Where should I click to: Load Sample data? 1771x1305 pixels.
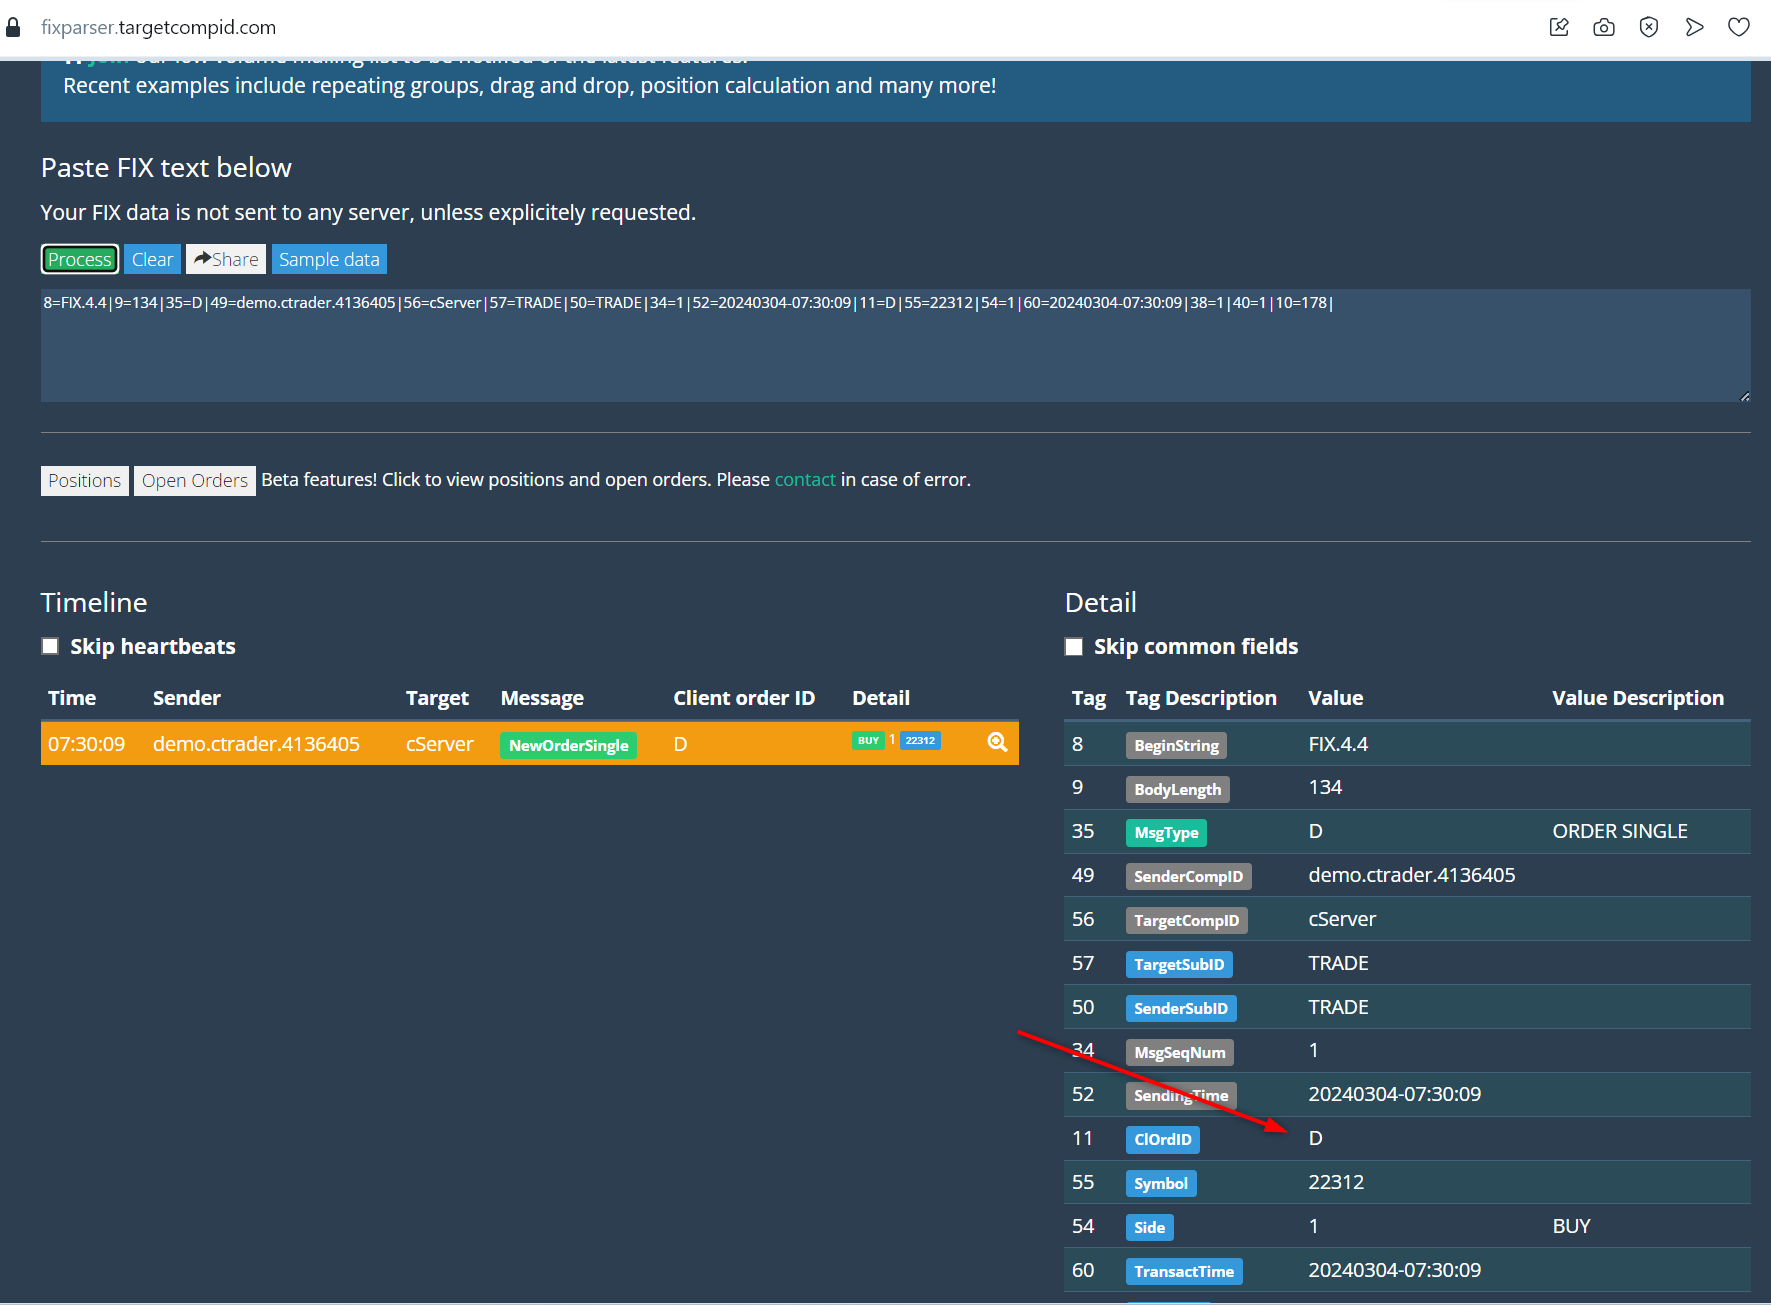(x=329, y=259)
